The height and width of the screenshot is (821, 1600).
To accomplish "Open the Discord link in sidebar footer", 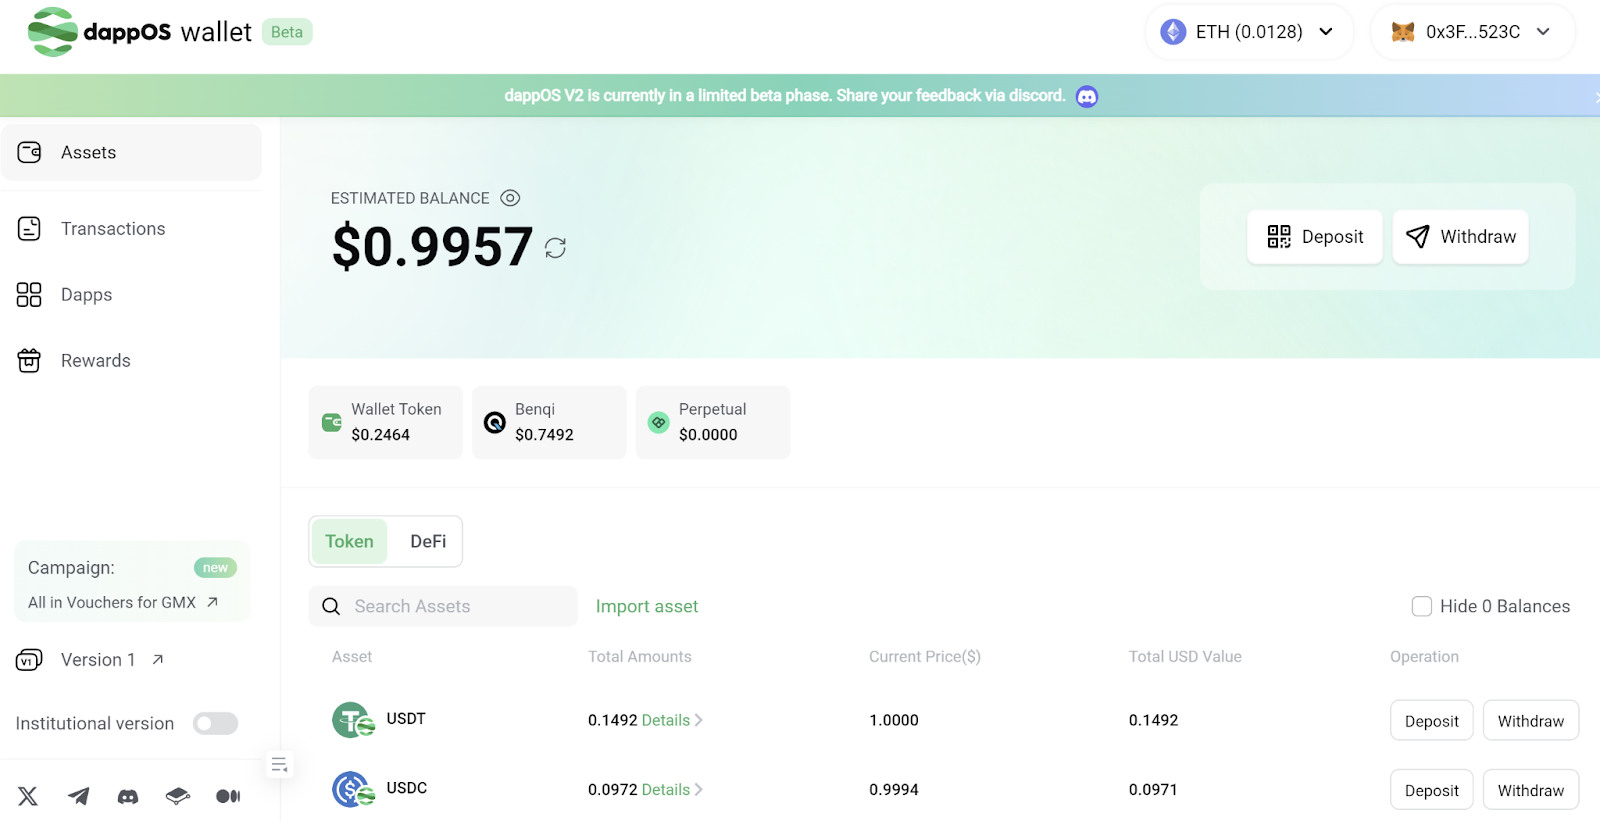I will click(128, 796).
